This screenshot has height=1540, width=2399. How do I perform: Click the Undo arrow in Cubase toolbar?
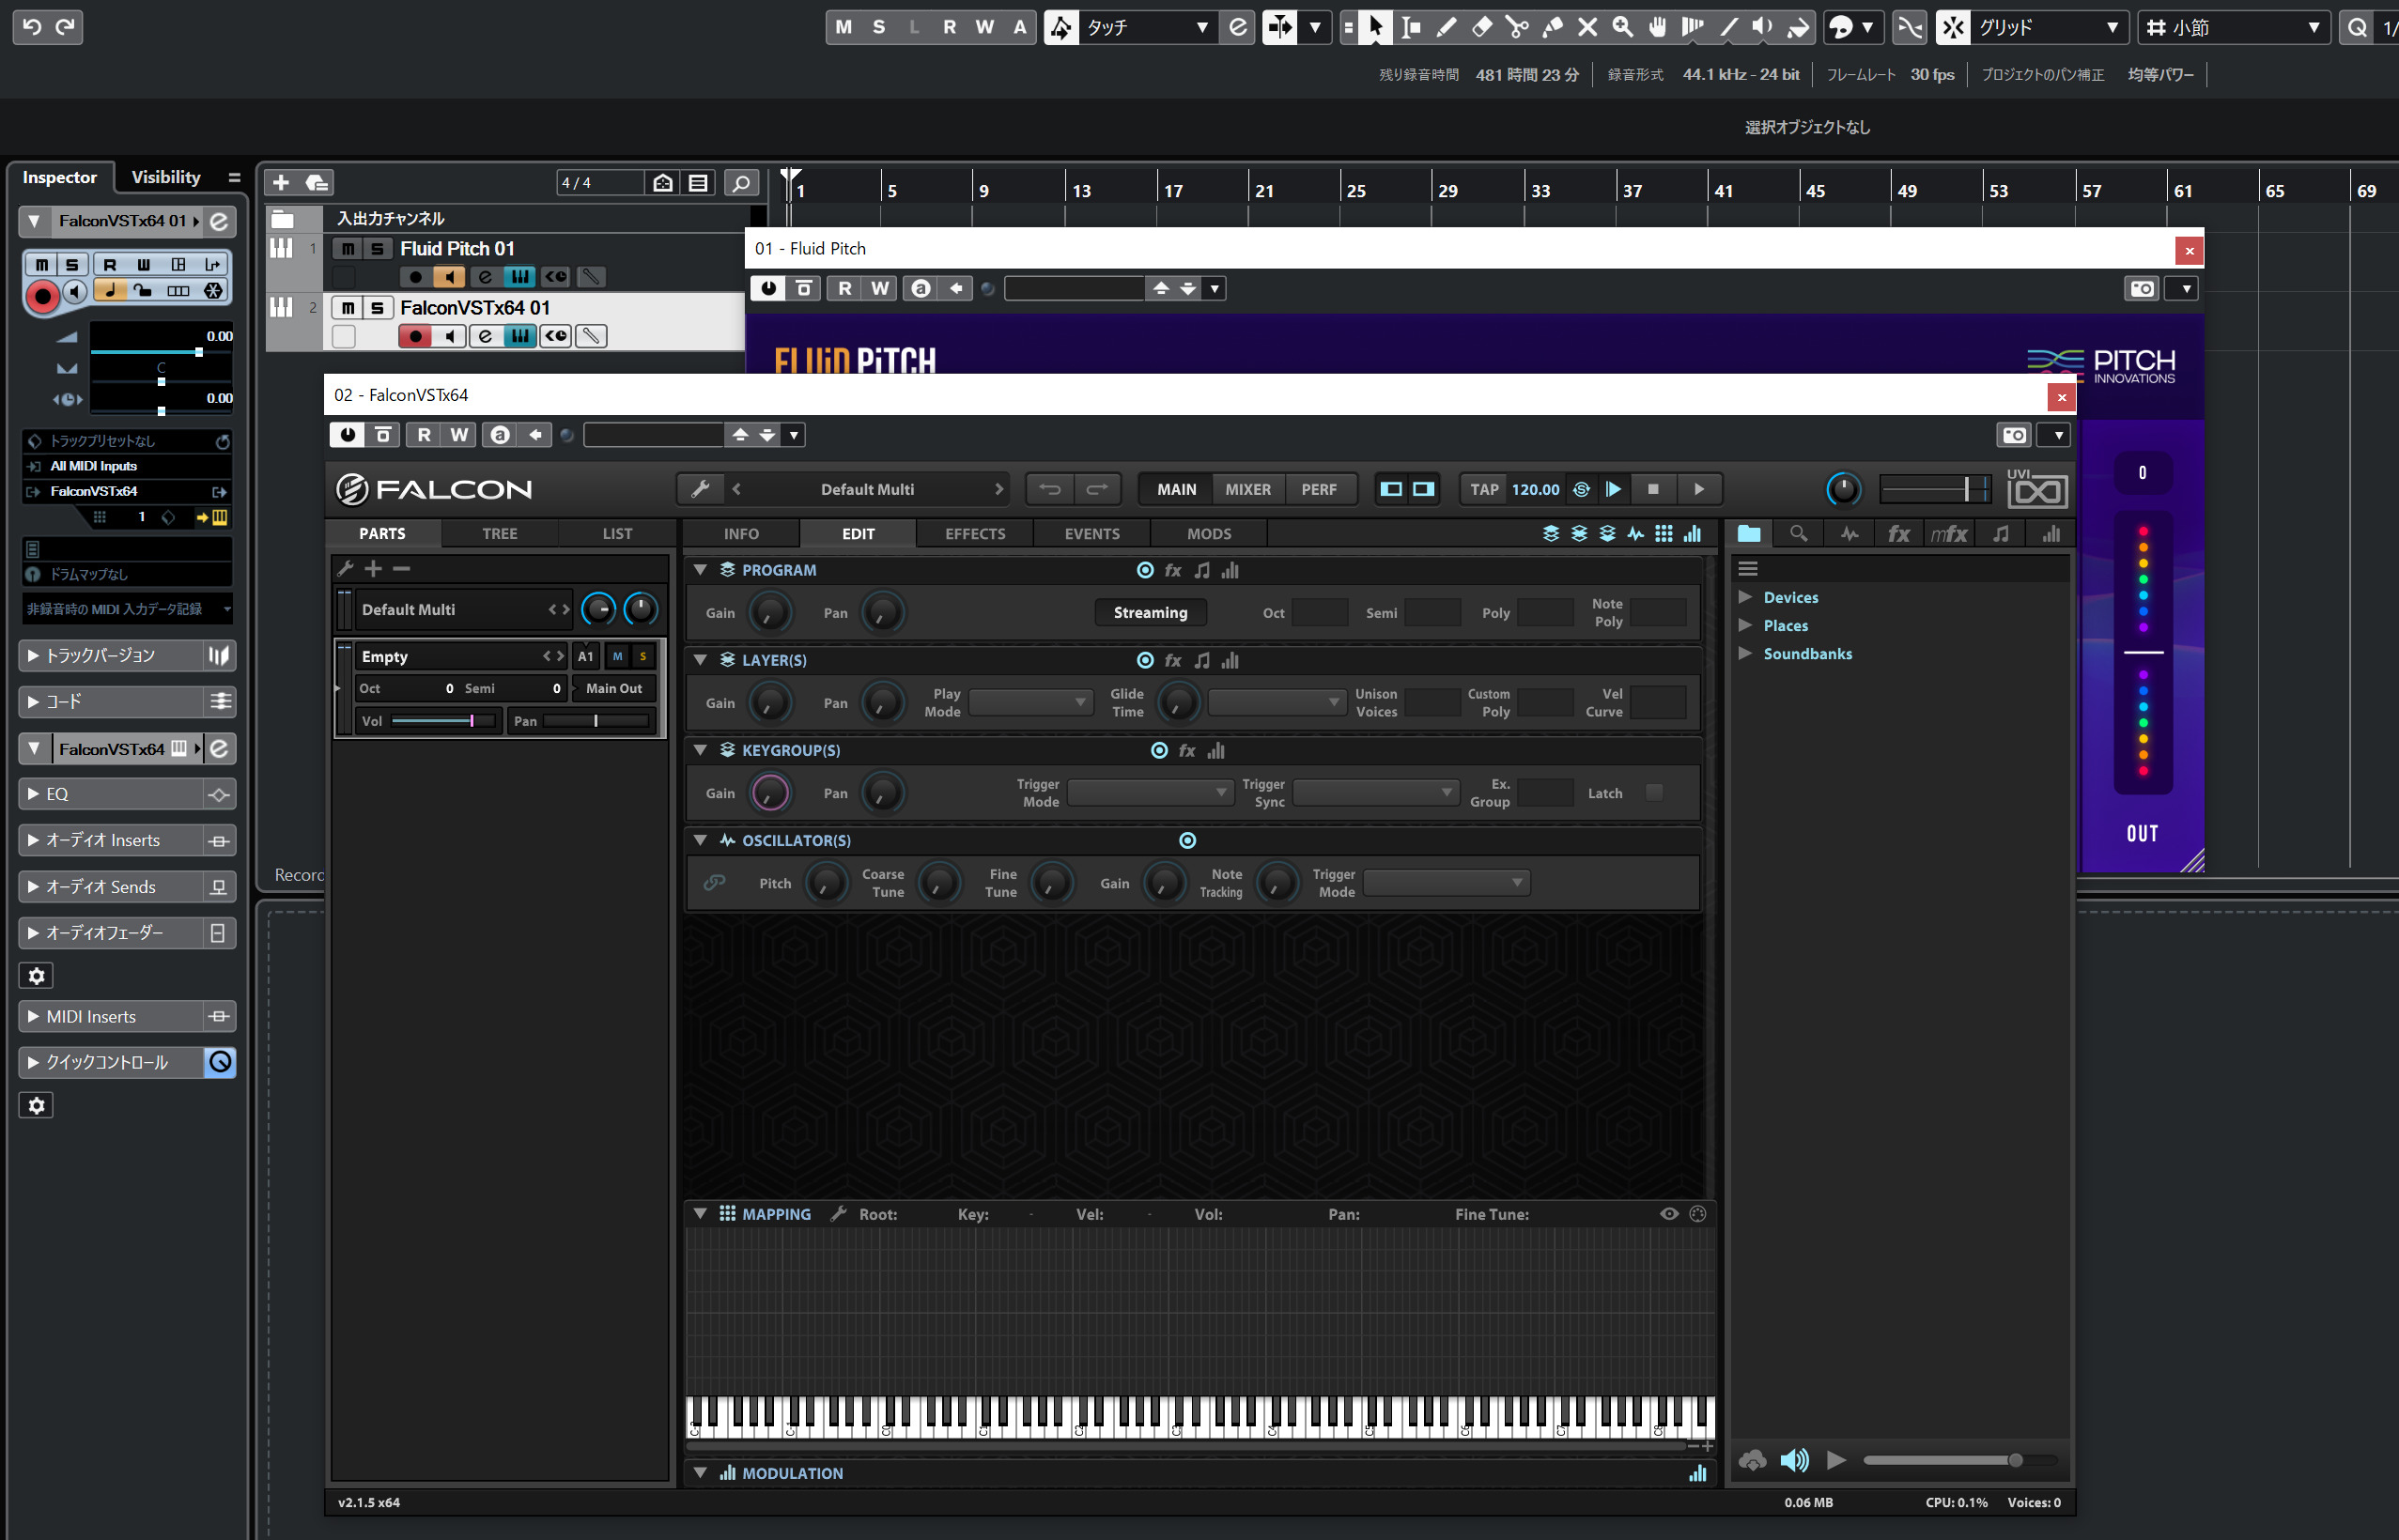tap(31, 27)
